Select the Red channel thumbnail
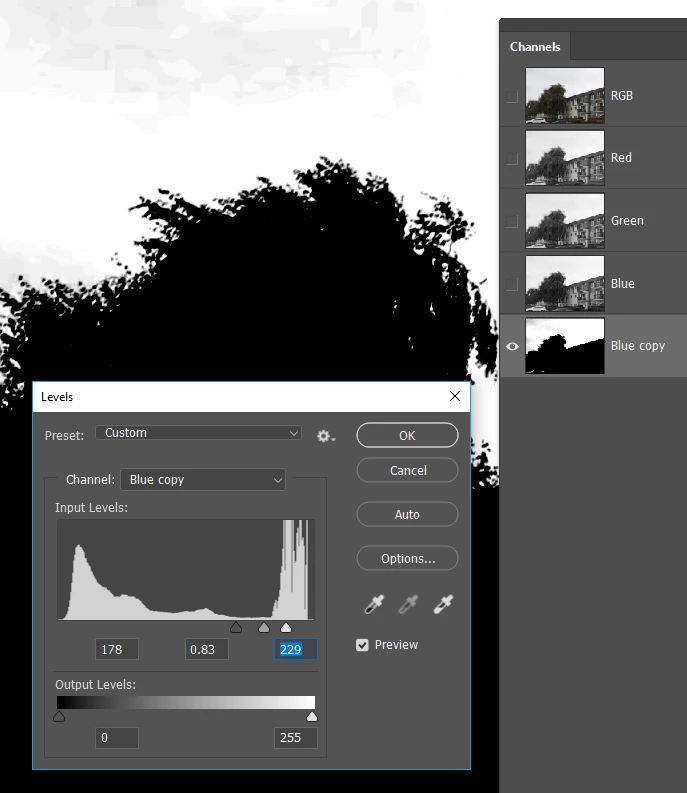 pyautogui.click(x=565, y=158)
